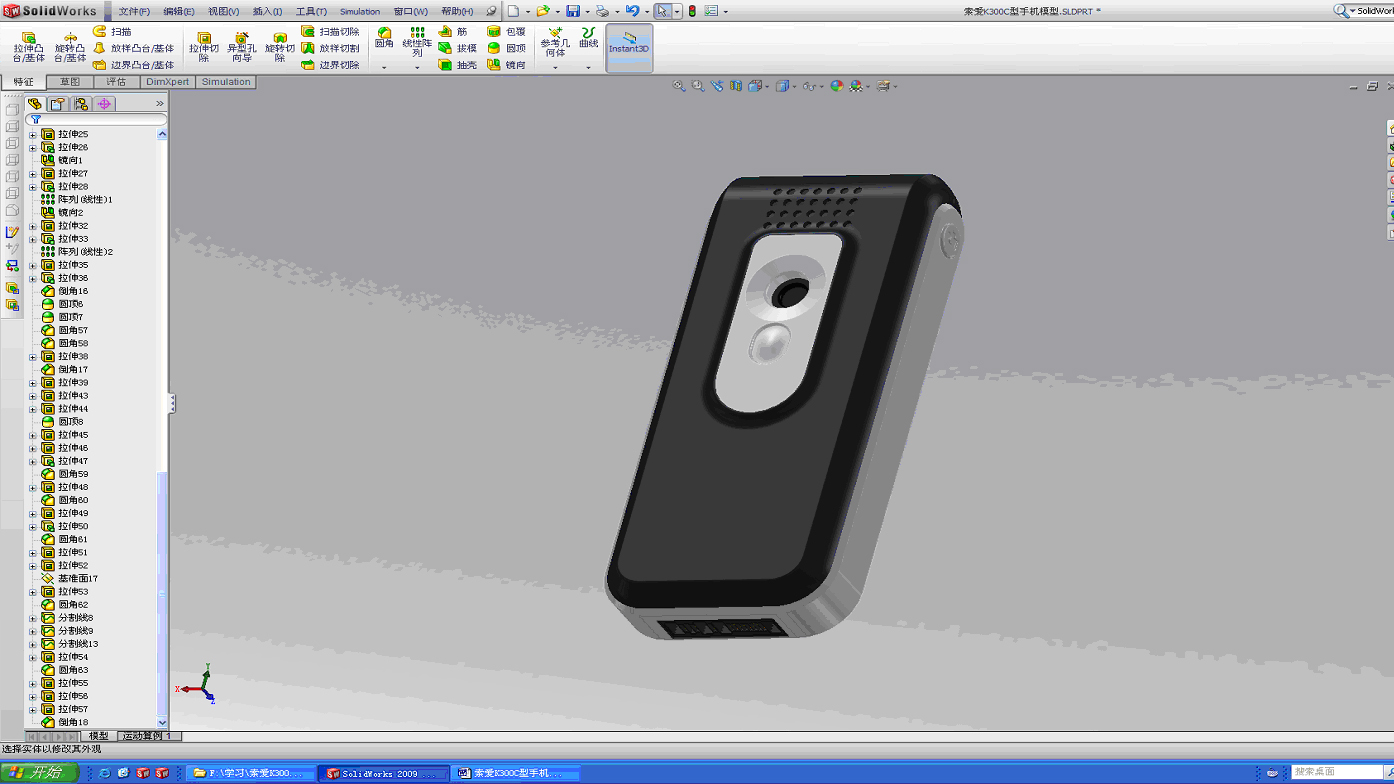Select 镜向2 in feature tree

62,213
